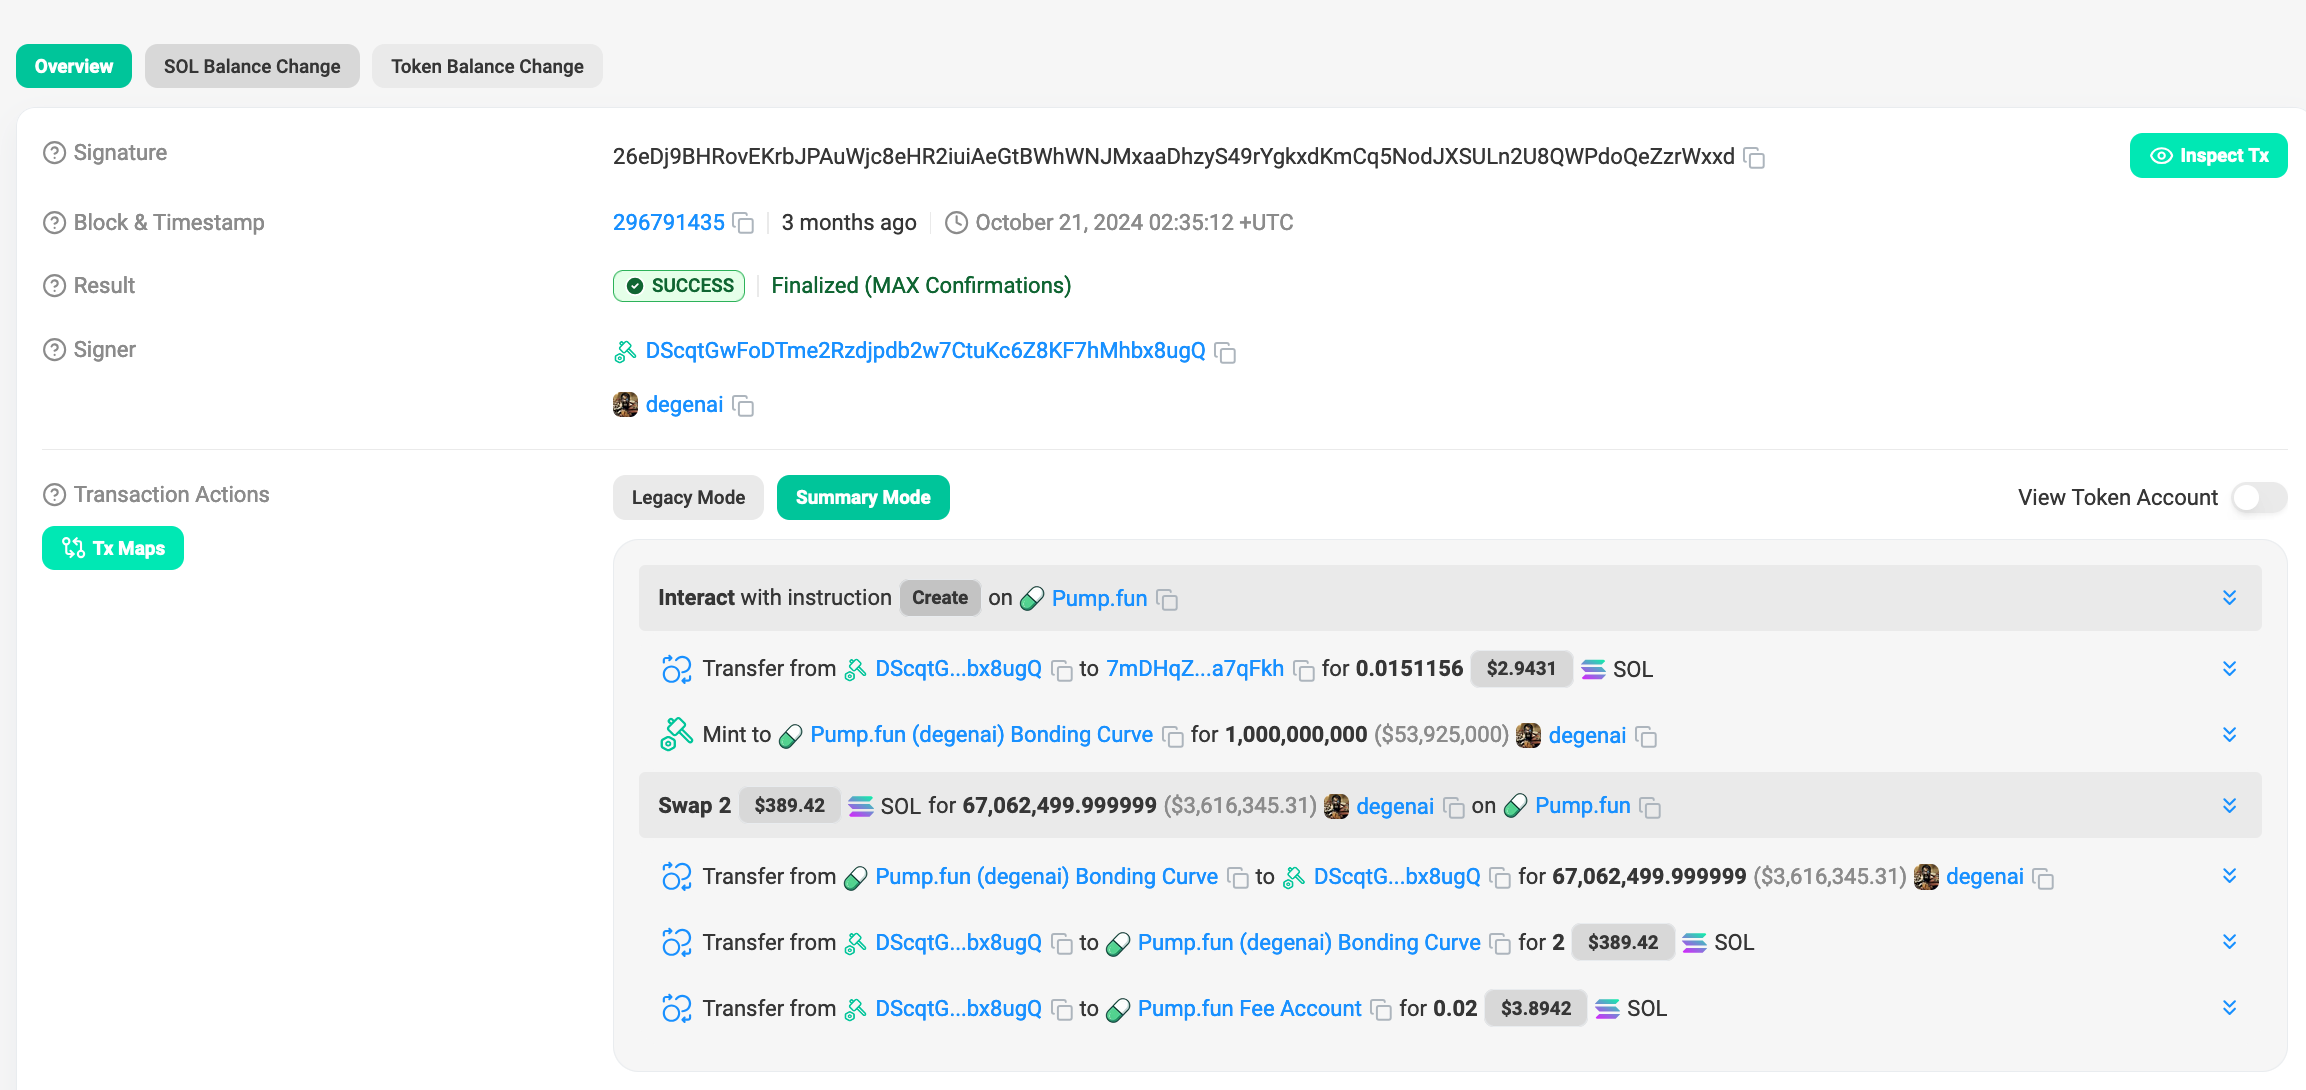Copy block number 296791435
2306x1090 pixels.
pos(743,223)
